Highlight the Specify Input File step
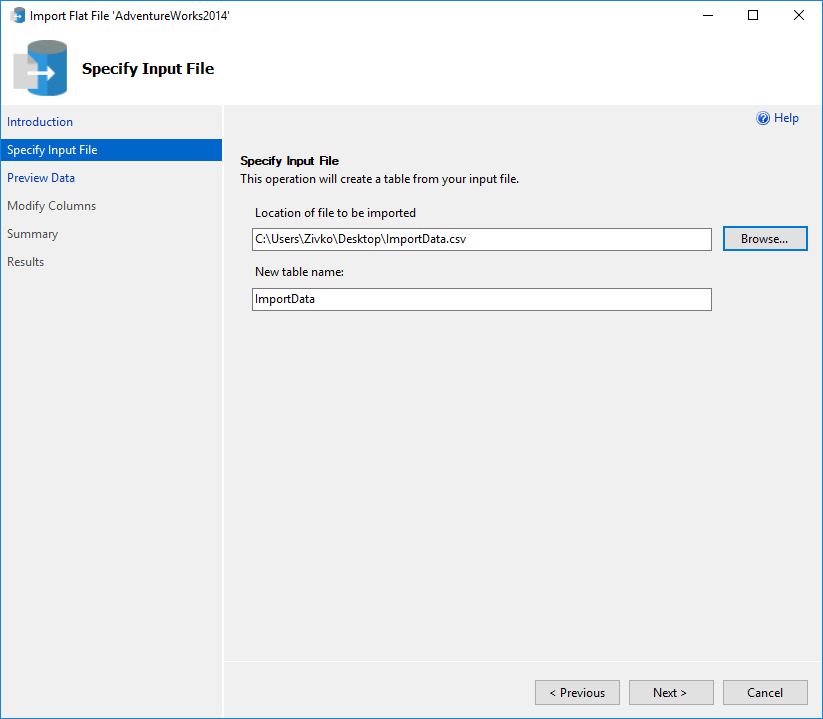The image size is (823, 719). pos(51,149)
